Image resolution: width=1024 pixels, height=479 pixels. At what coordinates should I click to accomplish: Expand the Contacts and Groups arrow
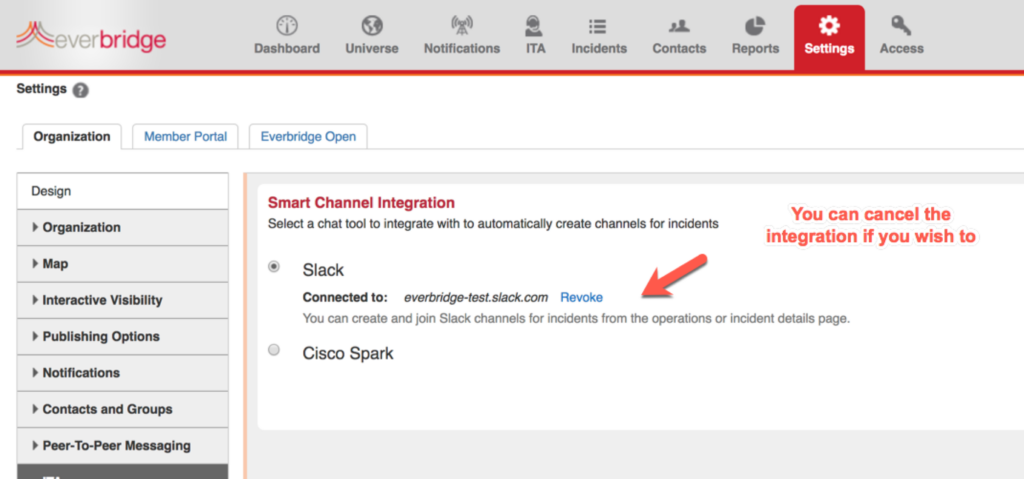[x=35, y=409]
